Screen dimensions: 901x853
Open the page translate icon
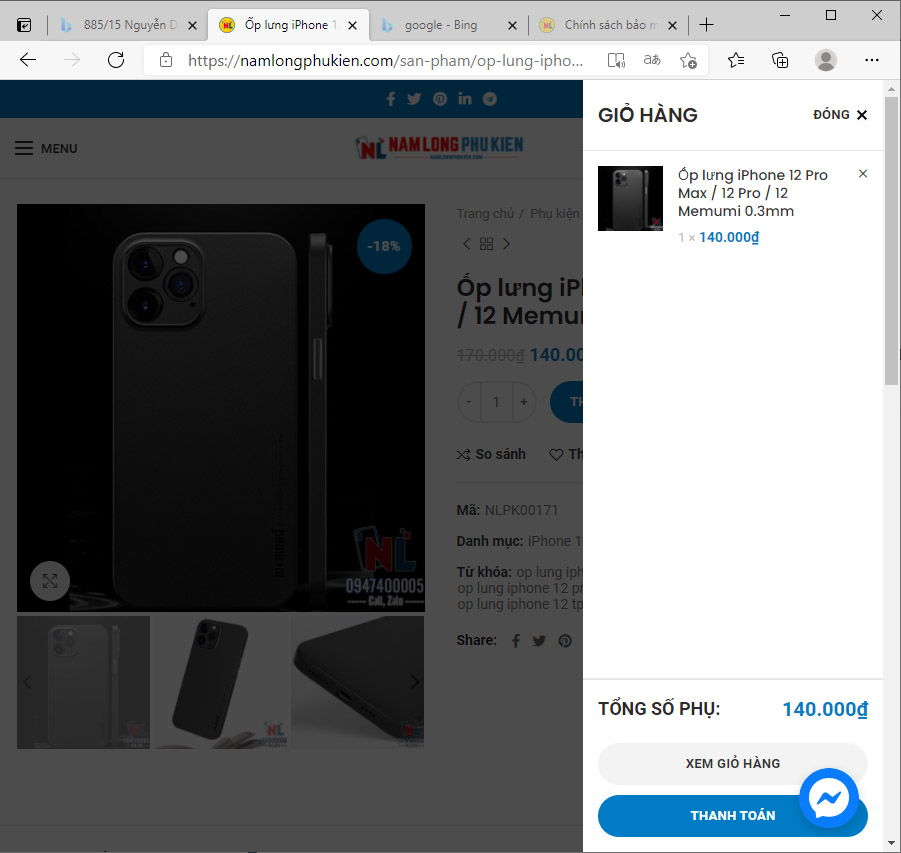pos(652,60)
